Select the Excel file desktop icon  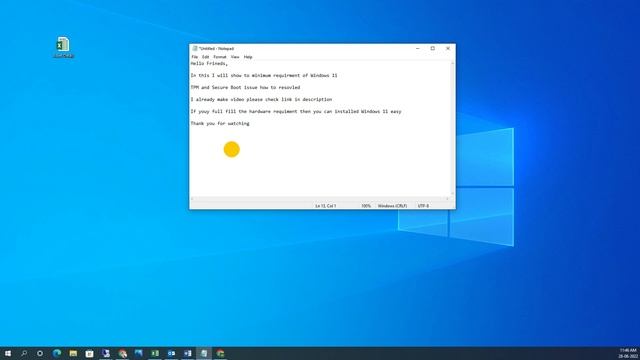coord(63,47)
